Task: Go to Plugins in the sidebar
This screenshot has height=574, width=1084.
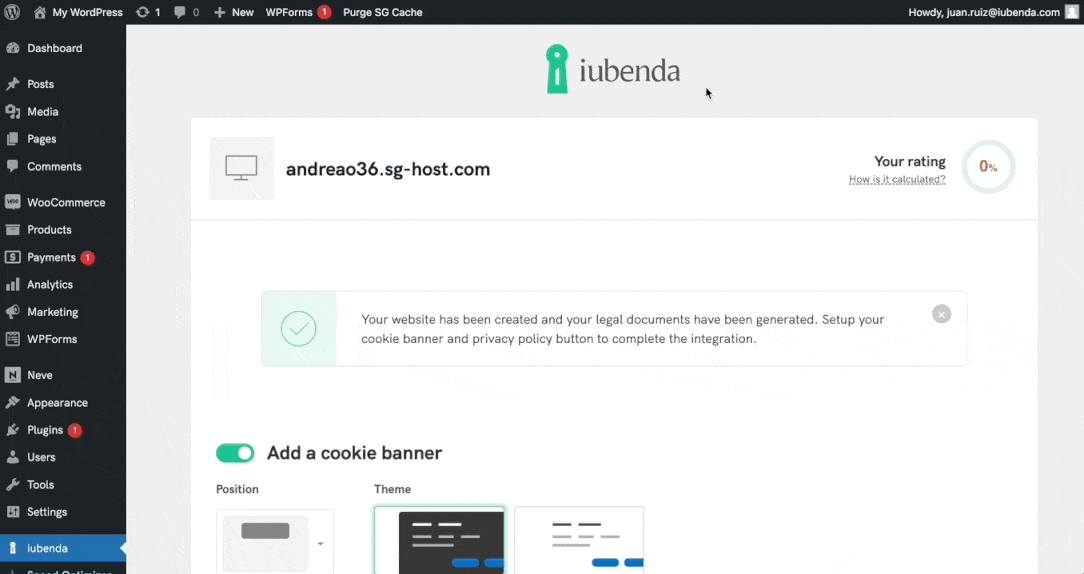Action: click(45, 430)
